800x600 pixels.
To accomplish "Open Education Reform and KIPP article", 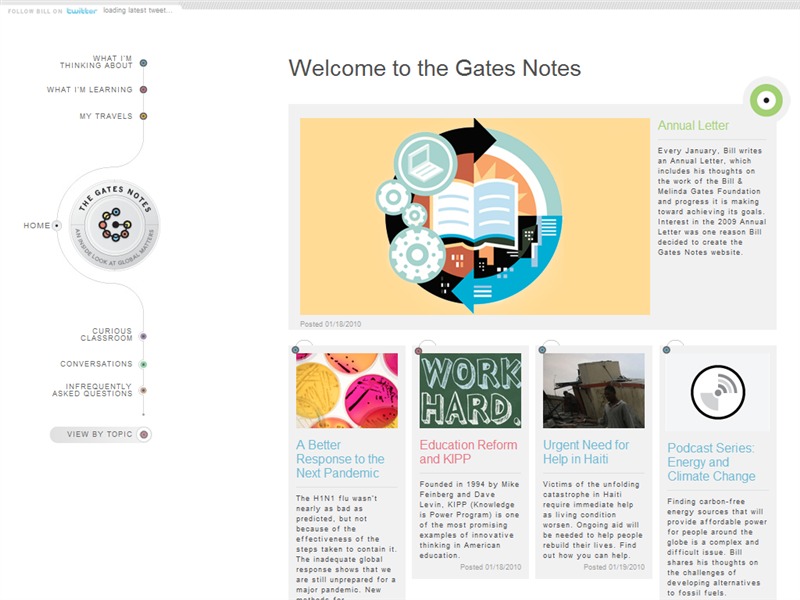I will tap(468, 452).
